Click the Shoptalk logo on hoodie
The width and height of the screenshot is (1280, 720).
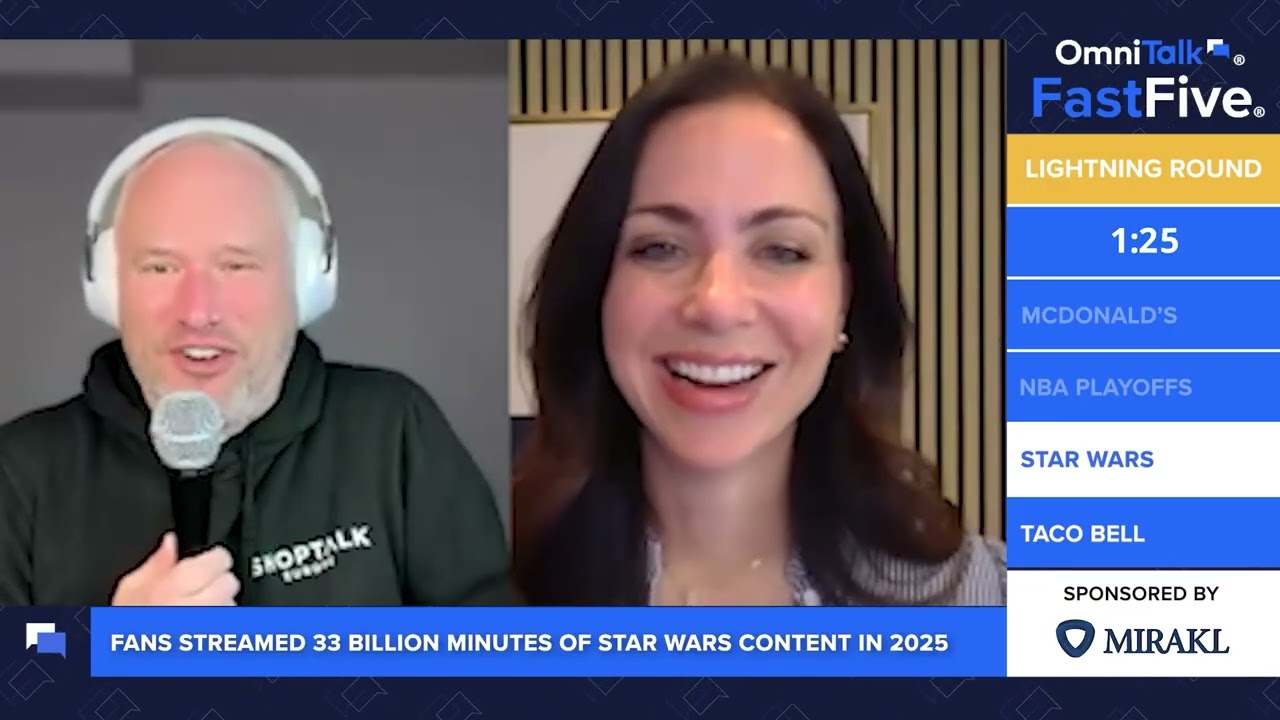[310, 554]
